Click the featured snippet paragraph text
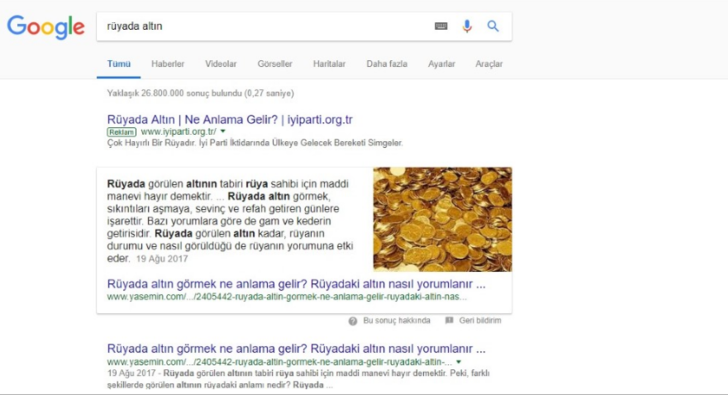 (x=230, y=221)
